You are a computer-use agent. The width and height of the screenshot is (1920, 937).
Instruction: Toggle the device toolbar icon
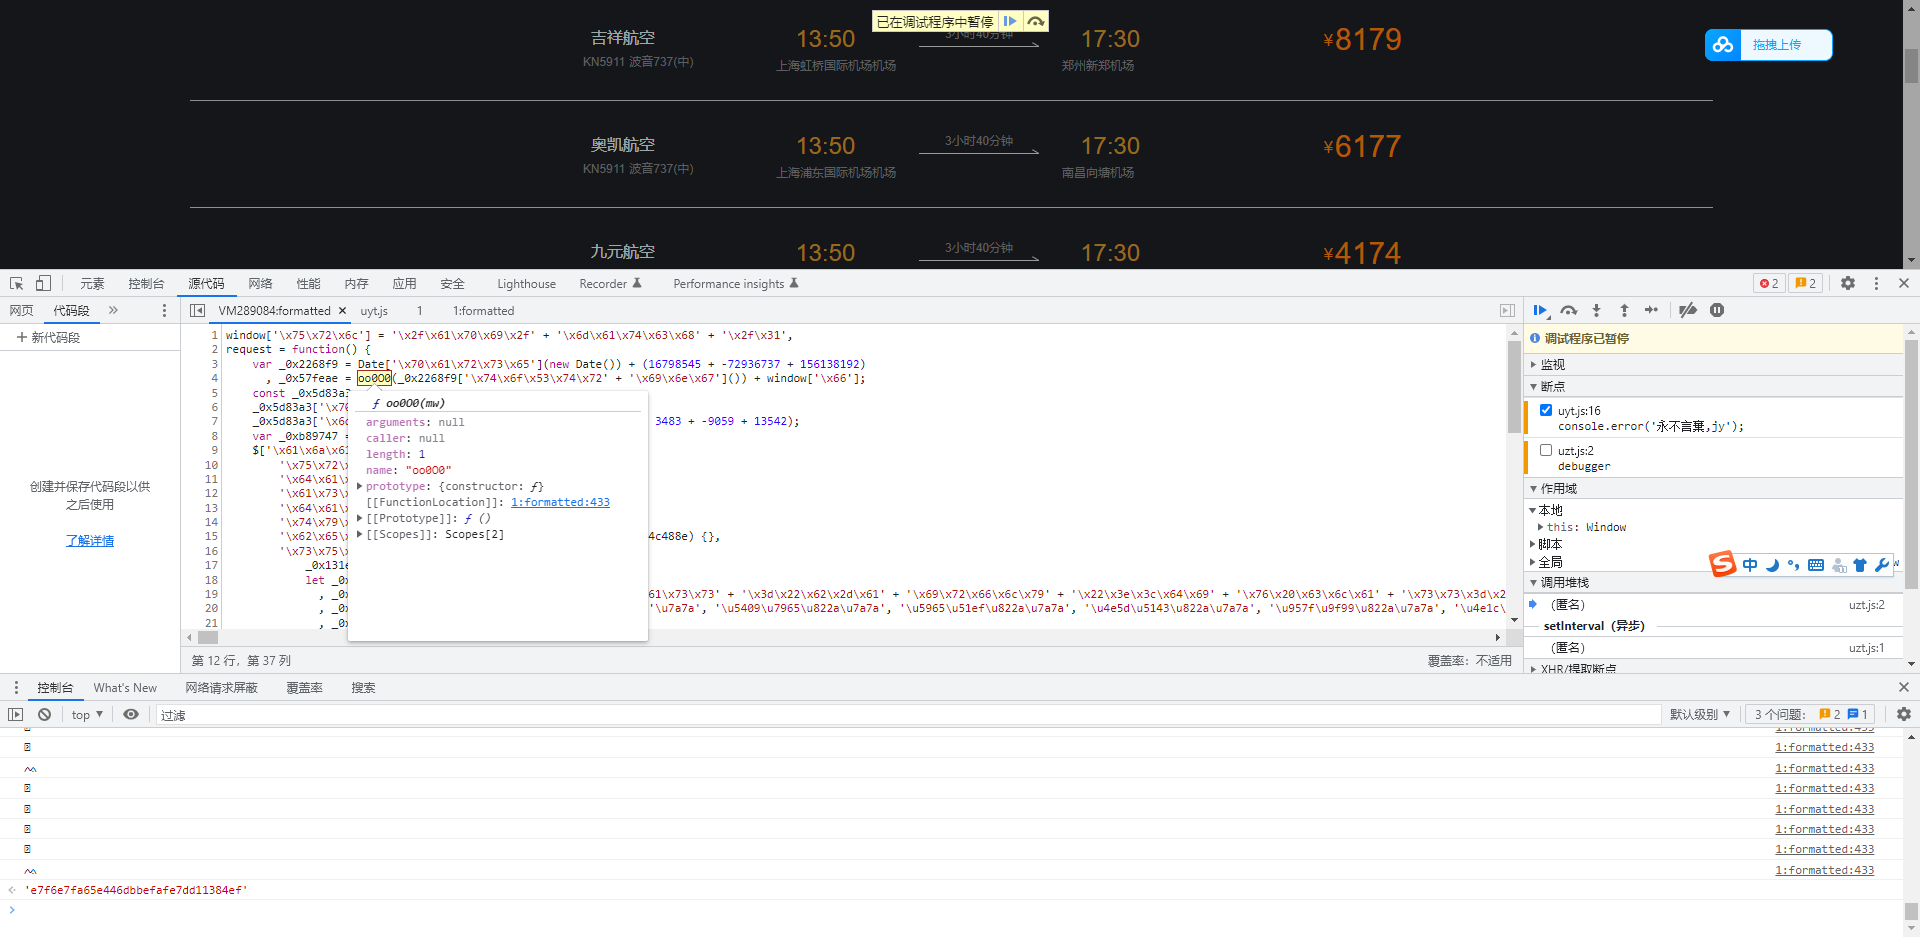(43, 284)
